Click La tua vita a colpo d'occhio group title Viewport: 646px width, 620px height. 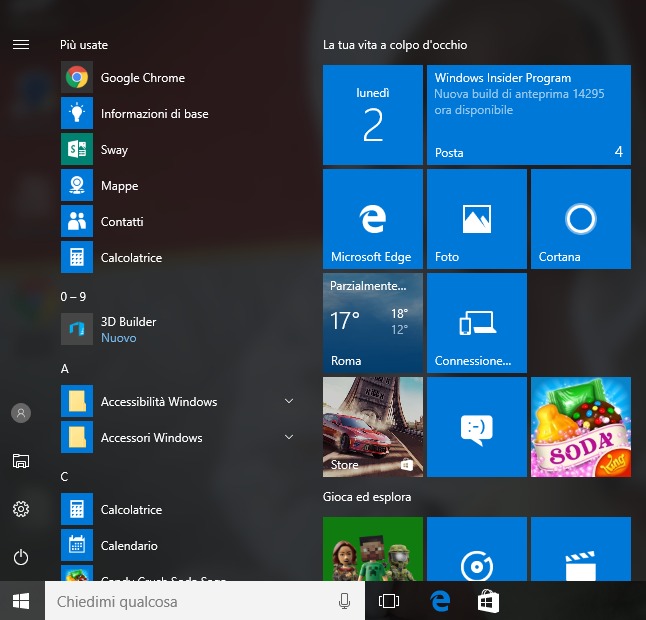(395, 45)
